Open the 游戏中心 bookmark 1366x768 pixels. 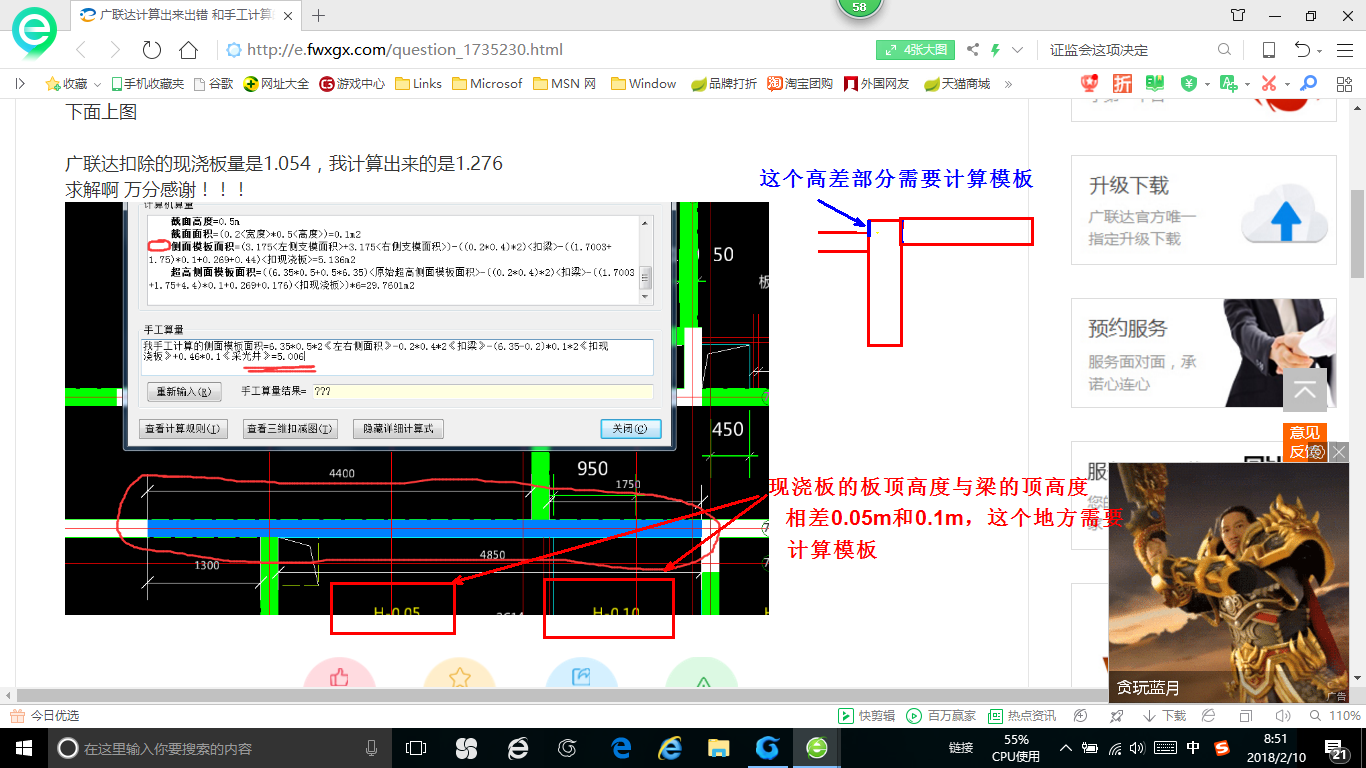tap(351, 84)
